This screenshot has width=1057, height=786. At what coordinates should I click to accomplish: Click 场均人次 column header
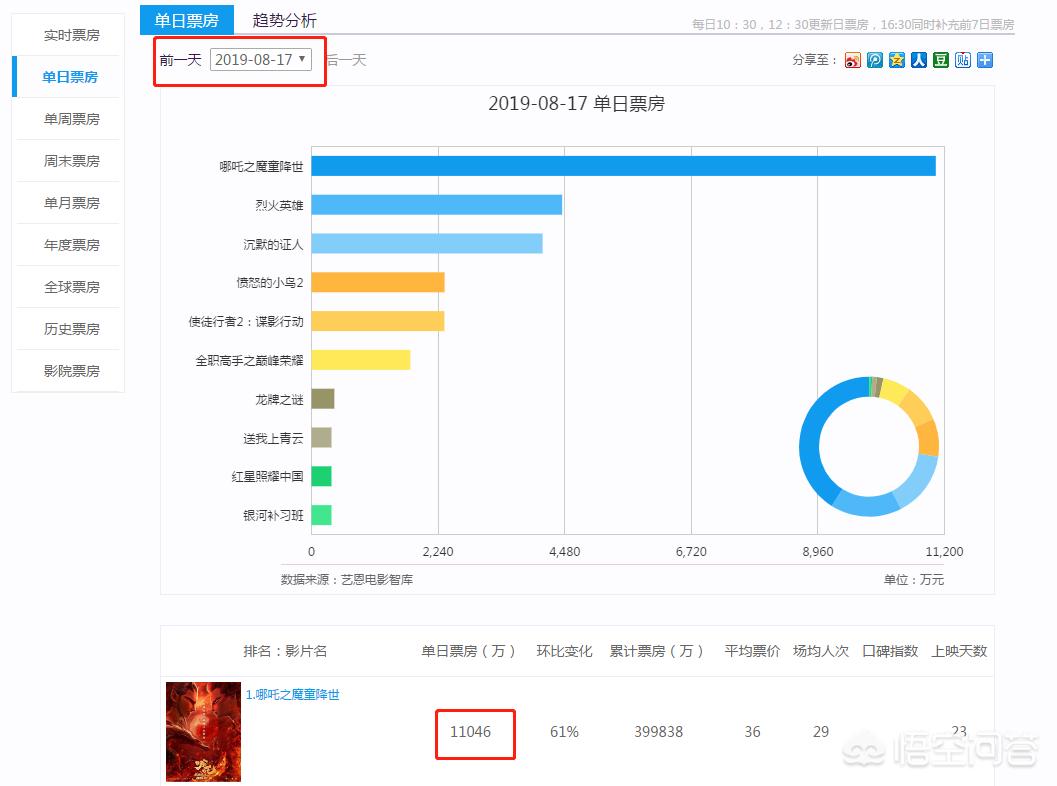(821, 651)
